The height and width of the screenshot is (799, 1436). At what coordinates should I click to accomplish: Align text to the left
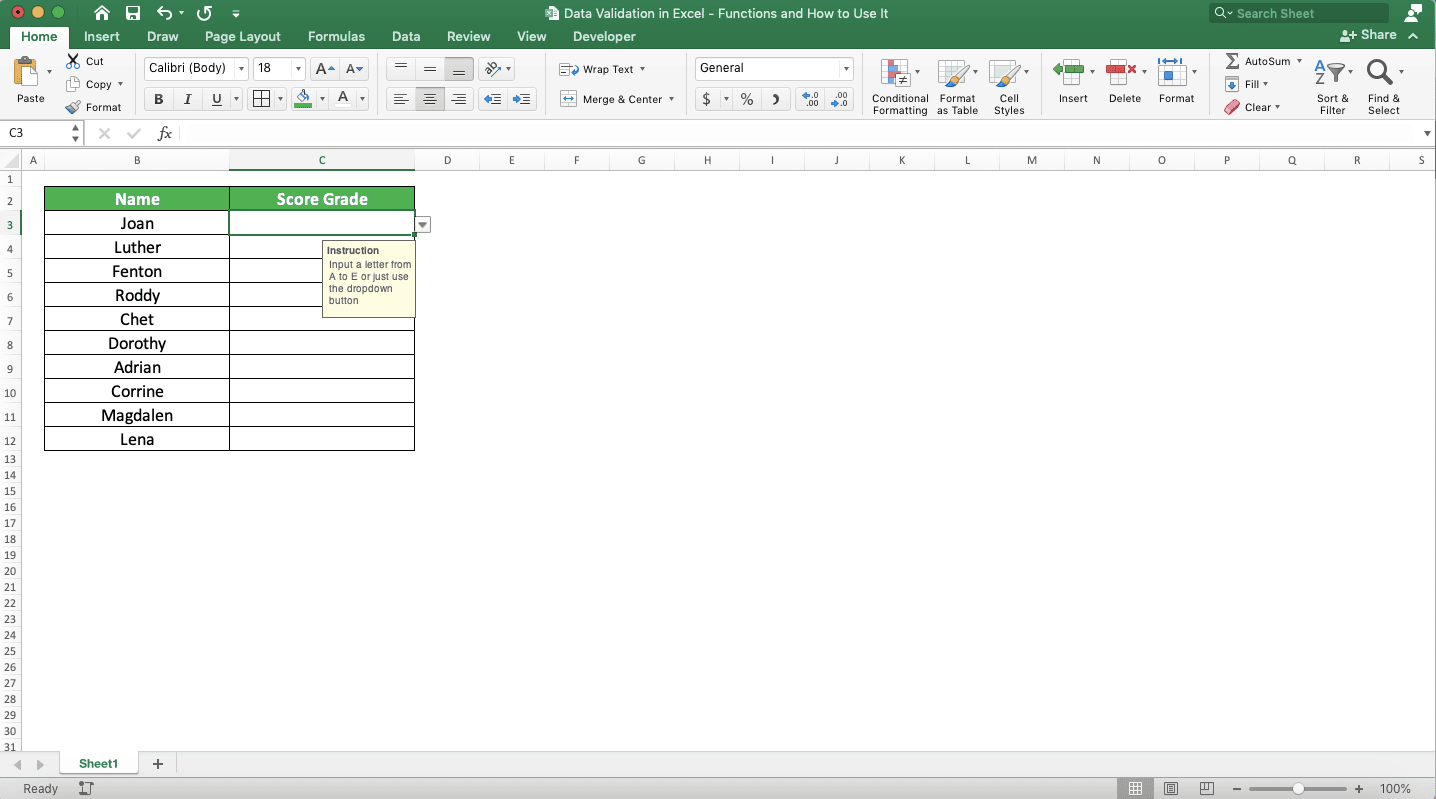click(400, 99)
